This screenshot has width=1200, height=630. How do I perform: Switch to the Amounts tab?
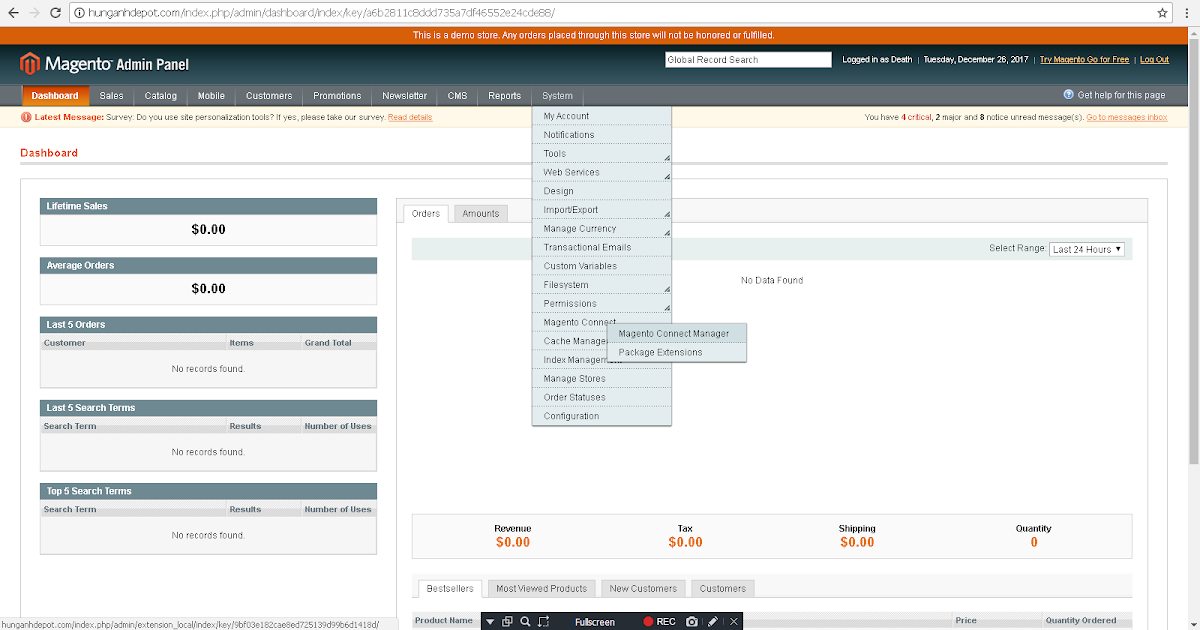(x=480, y=213)
